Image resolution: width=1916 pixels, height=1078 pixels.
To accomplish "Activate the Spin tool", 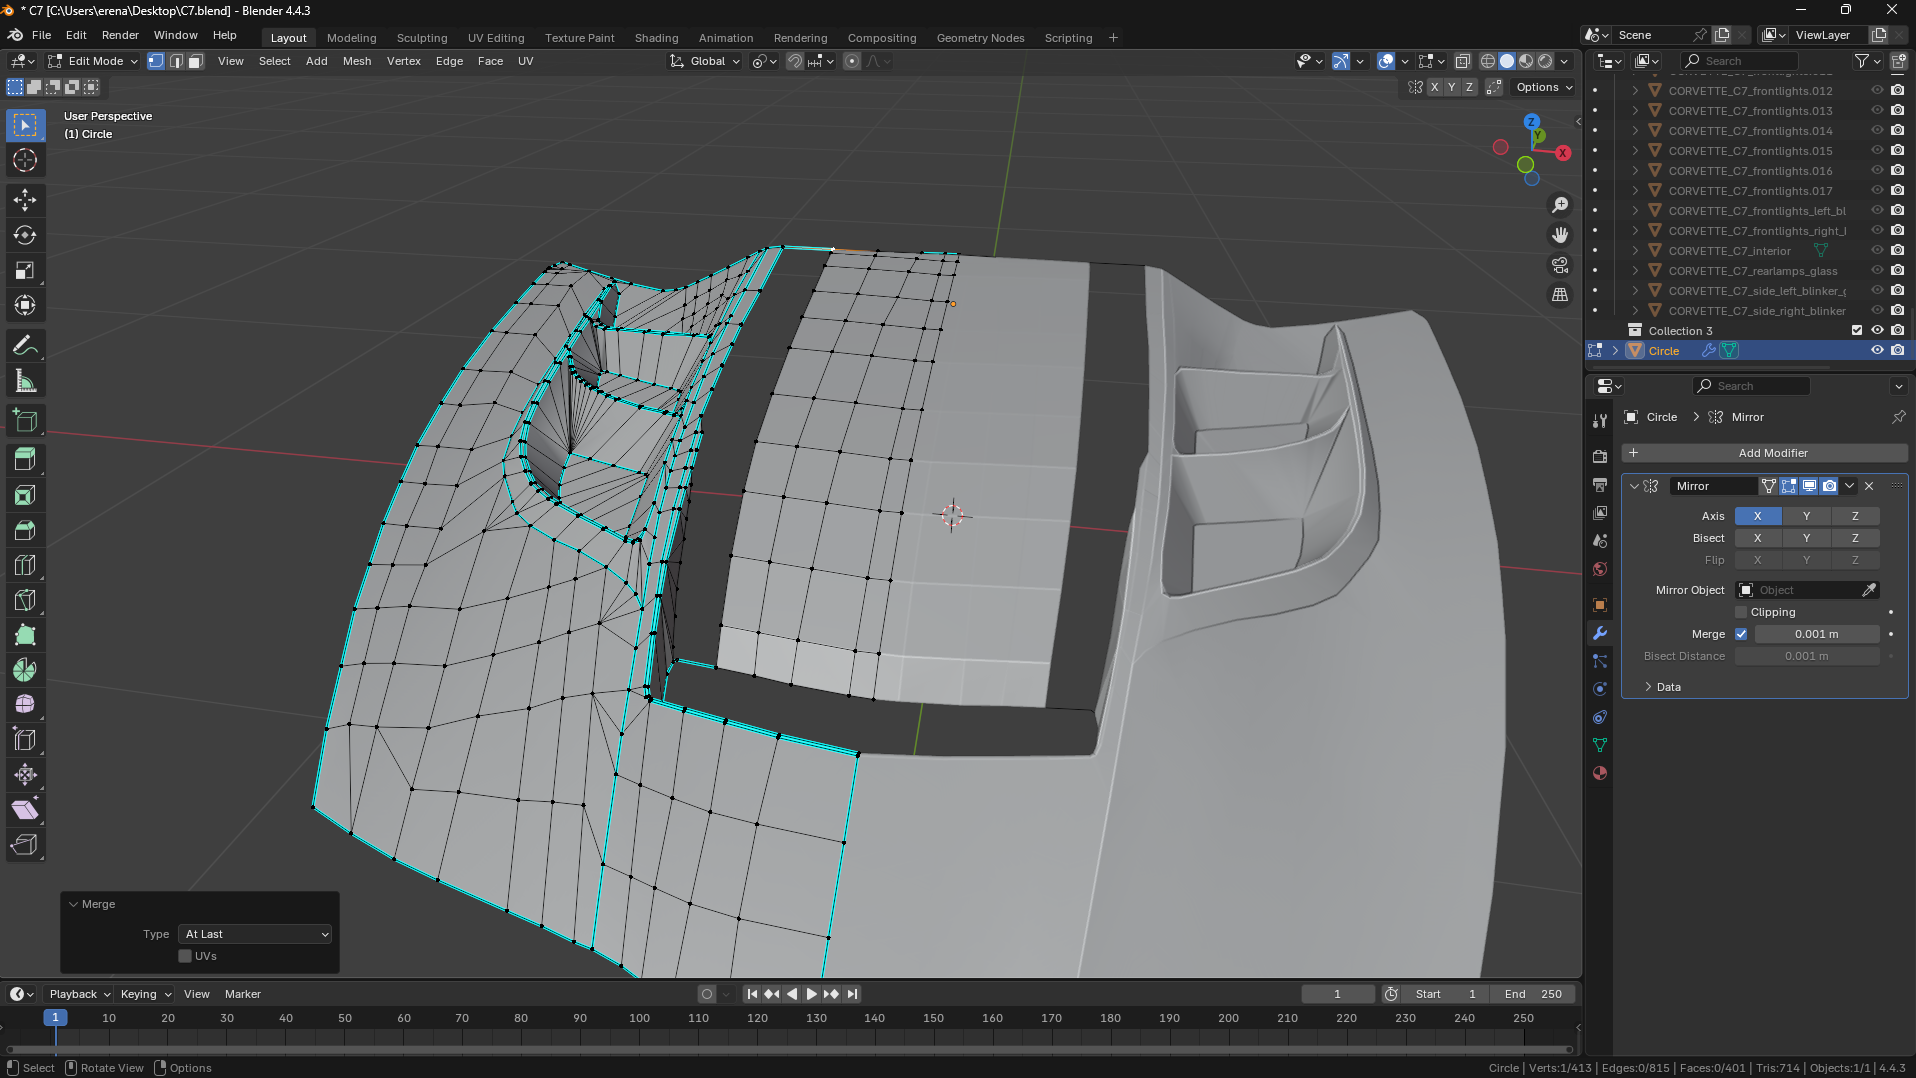I will (25, 670).
